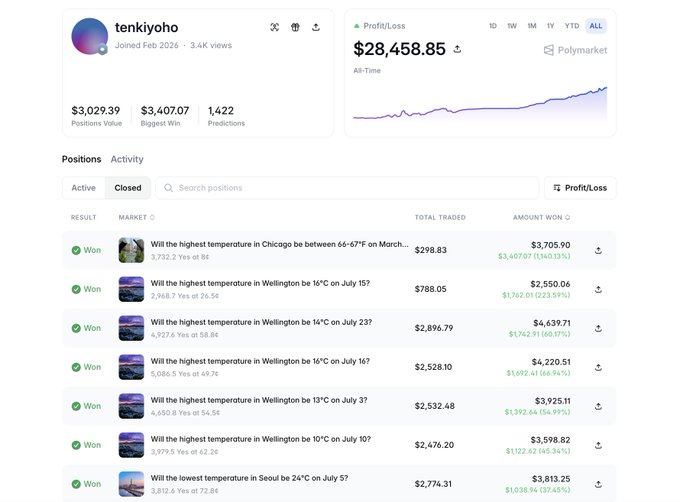Share the Wellington 13°C July 3 position
Viewport: 680px width, 502px height.
tap(598, 407)
